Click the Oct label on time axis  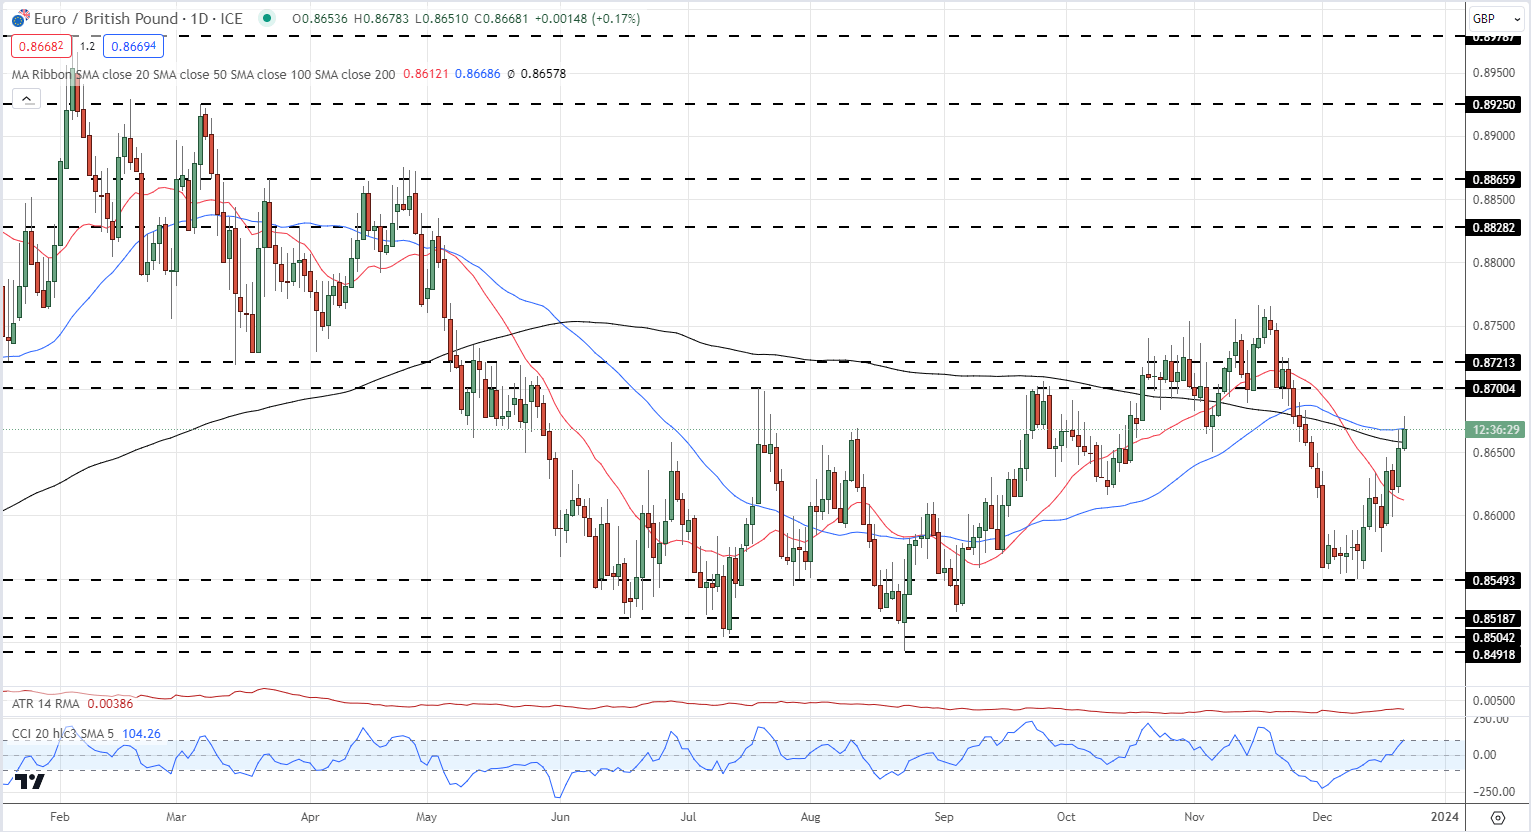tap(1066, 817)
